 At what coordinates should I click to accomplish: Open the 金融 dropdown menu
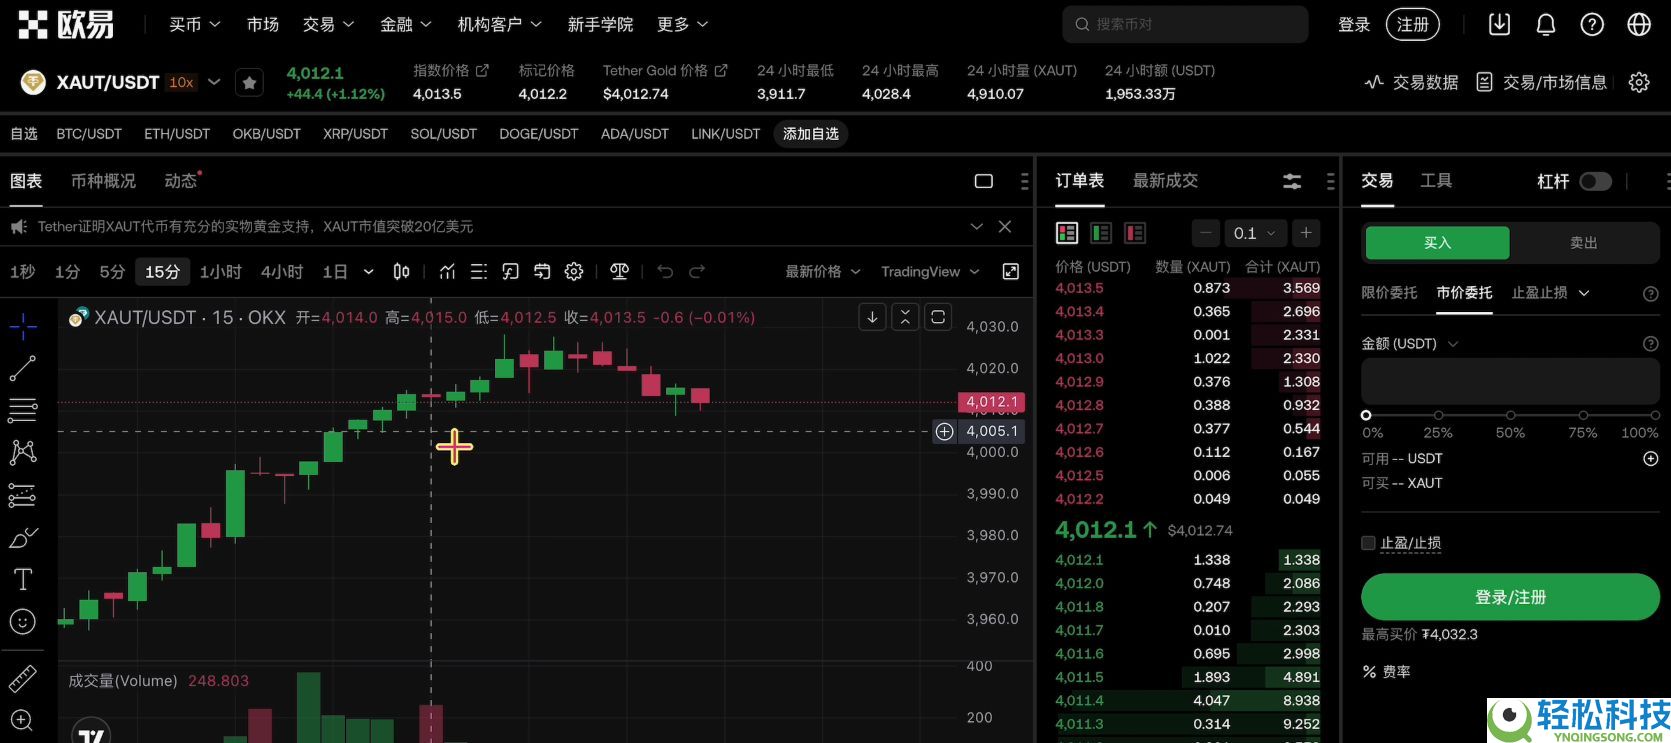tap(406, 24)
